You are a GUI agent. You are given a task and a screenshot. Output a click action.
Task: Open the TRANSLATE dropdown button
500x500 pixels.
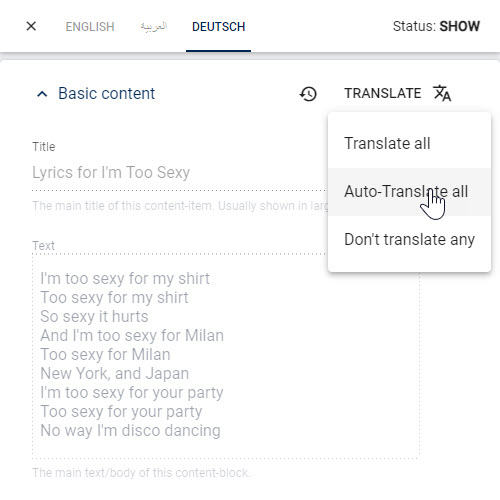click(x=398, y=93)
